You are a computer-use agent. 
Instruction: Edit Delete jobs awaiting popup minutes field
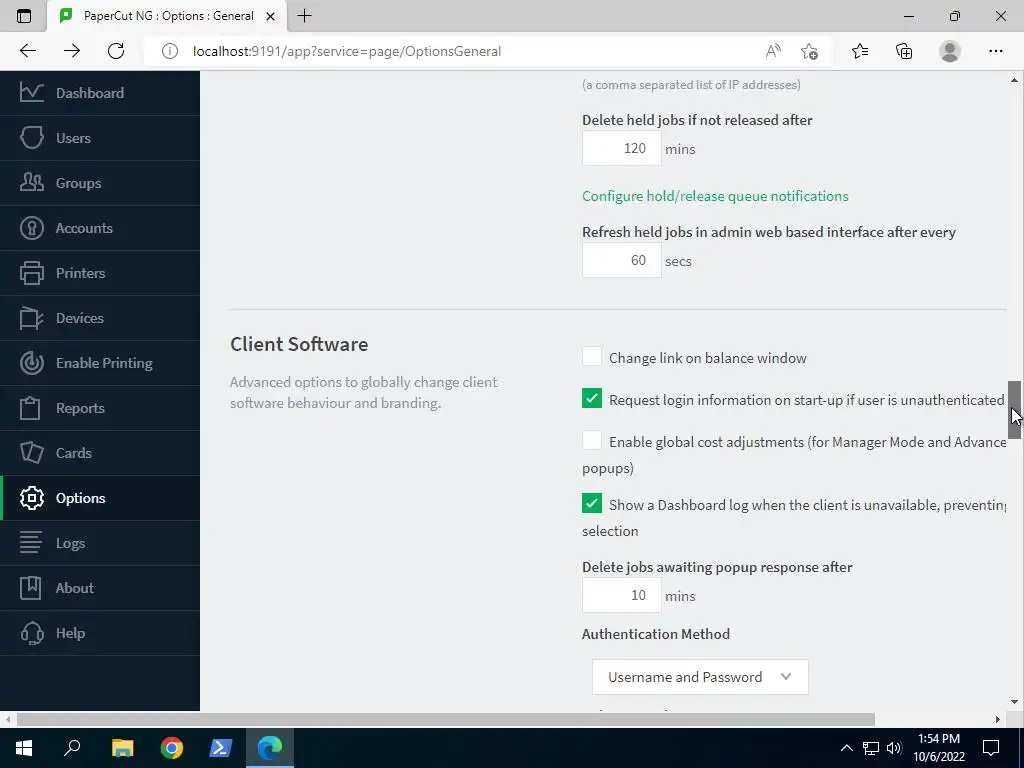click(622, 595)
